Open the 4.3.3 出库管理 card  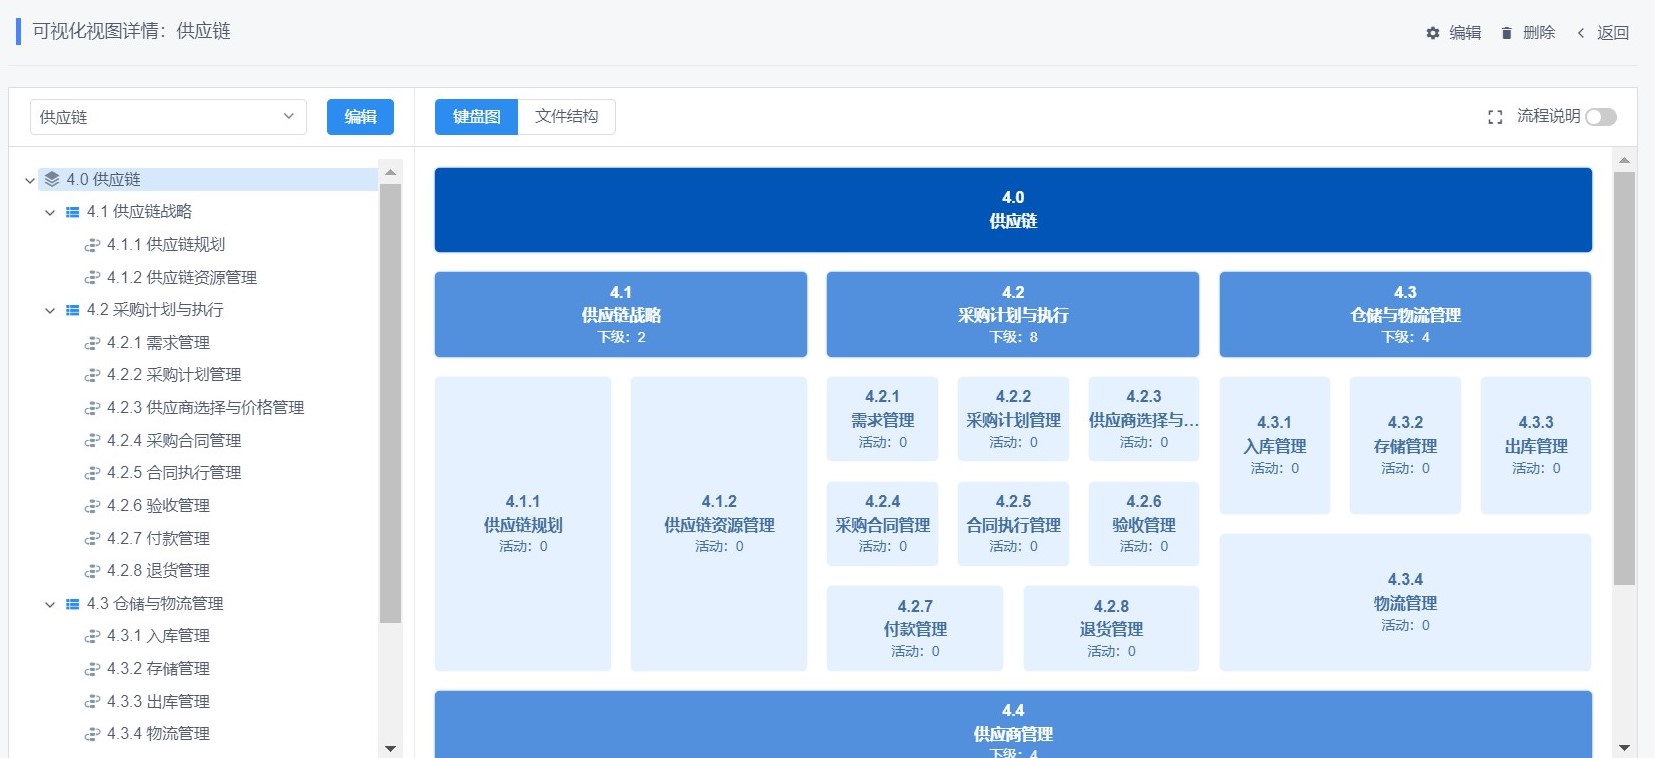pos(1536,445)
